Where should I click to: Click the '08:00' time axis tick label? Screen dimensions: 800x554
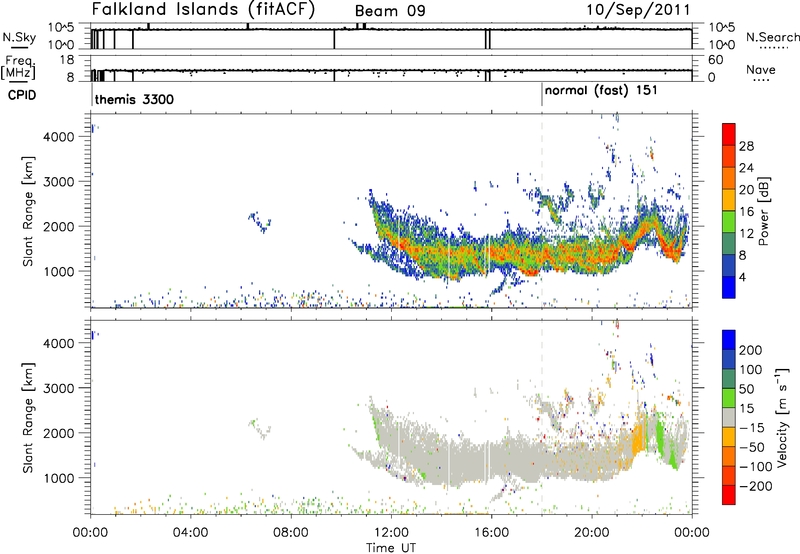[291, 533]
